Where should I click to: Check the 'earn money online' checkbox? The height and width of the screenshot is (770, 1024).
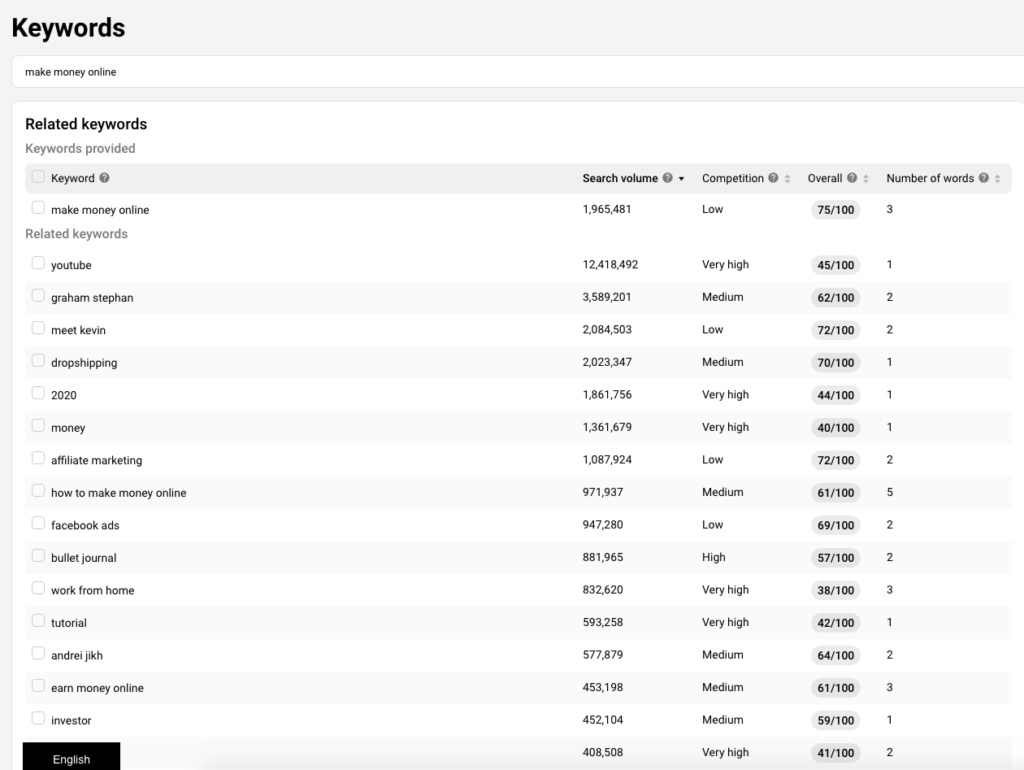pos(38,686)
